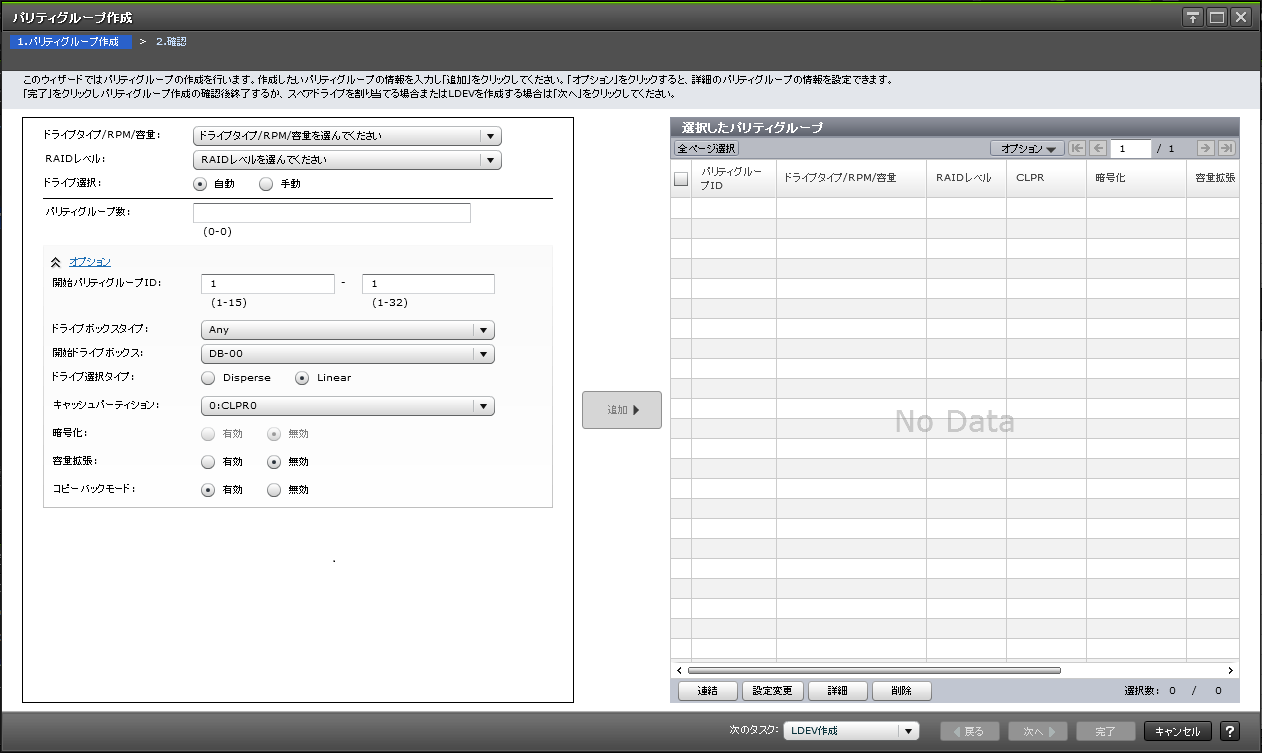Click the parity group count input field

click(330, 212)
